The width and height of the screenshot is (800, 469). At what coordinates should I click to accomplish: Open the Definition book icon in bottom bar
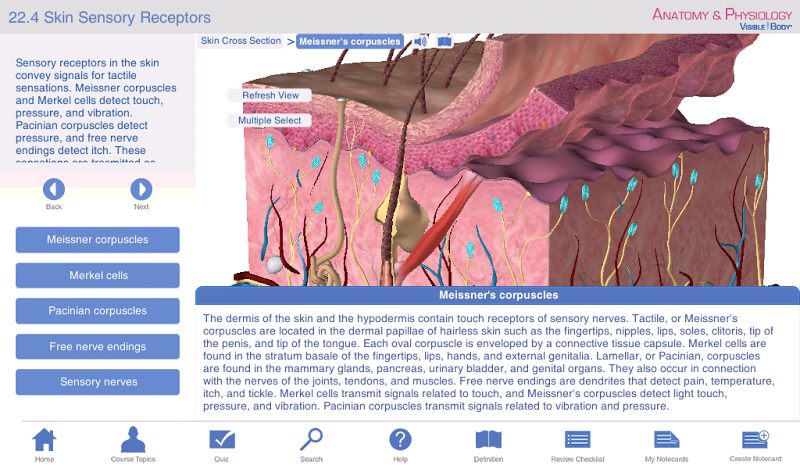[x=489, y=445]
